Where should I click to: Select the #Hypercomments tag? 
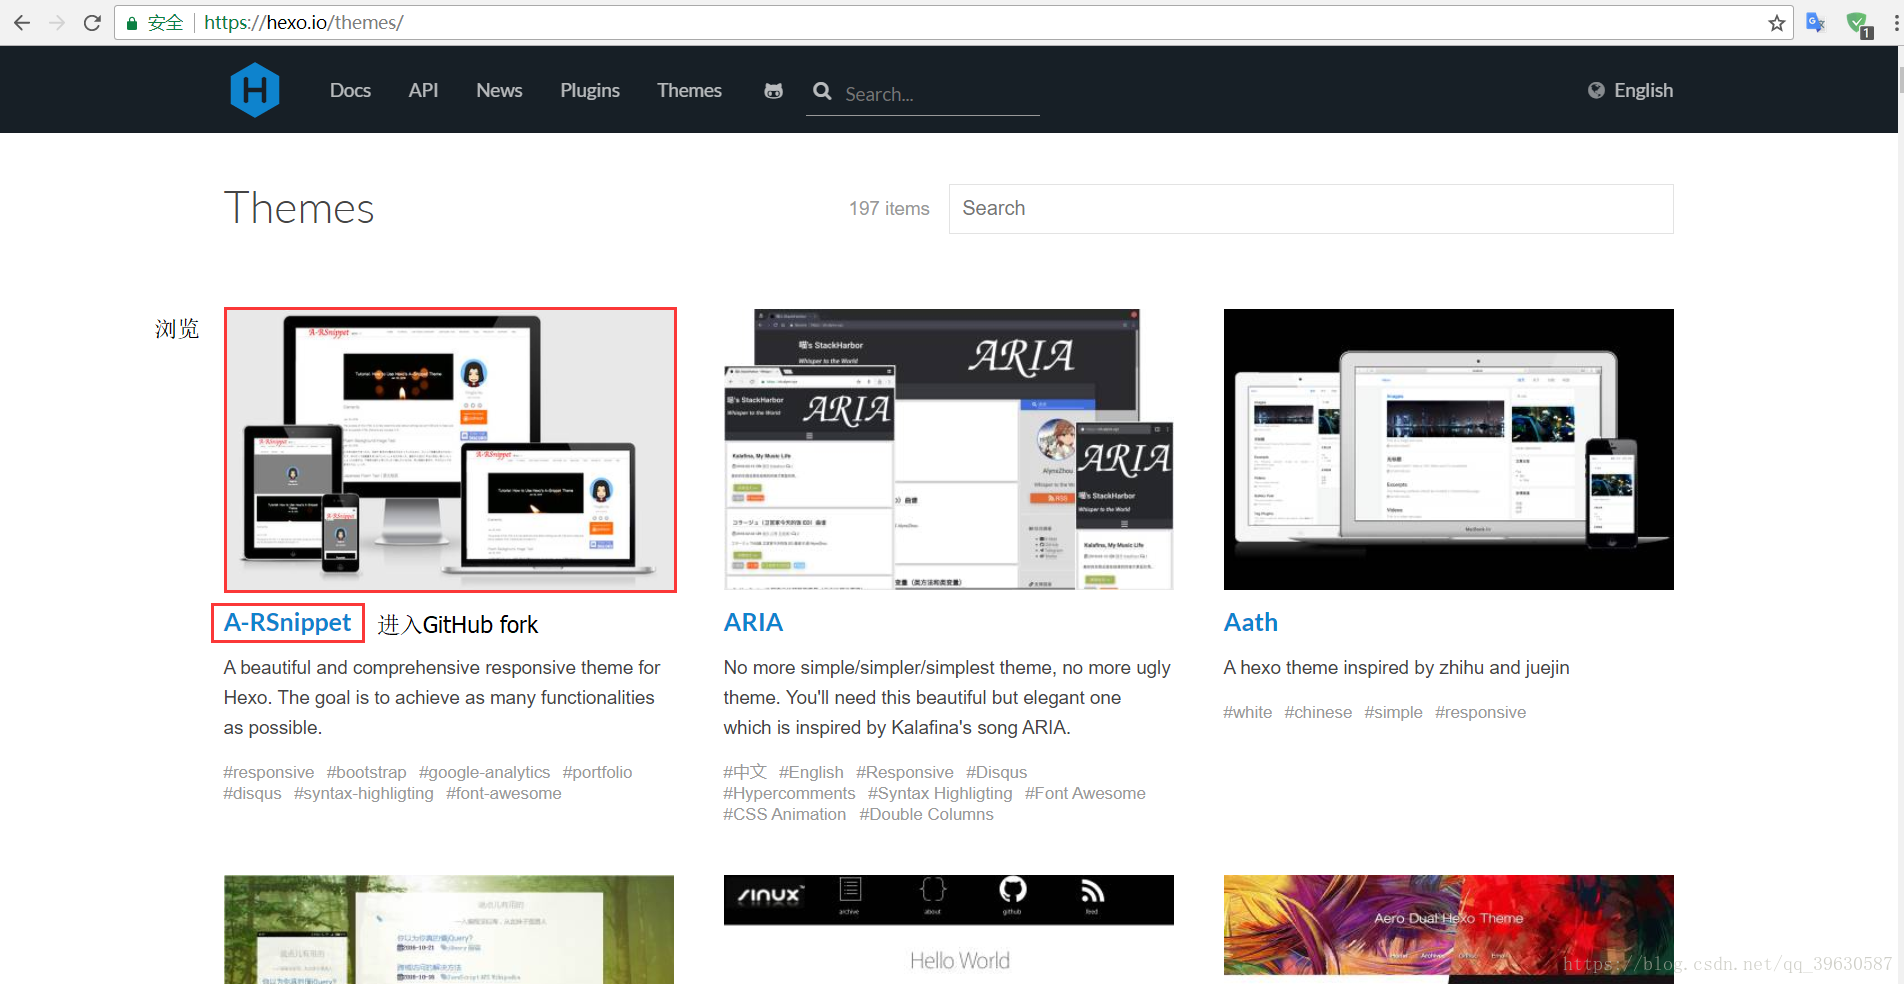[x=789, y=794]
